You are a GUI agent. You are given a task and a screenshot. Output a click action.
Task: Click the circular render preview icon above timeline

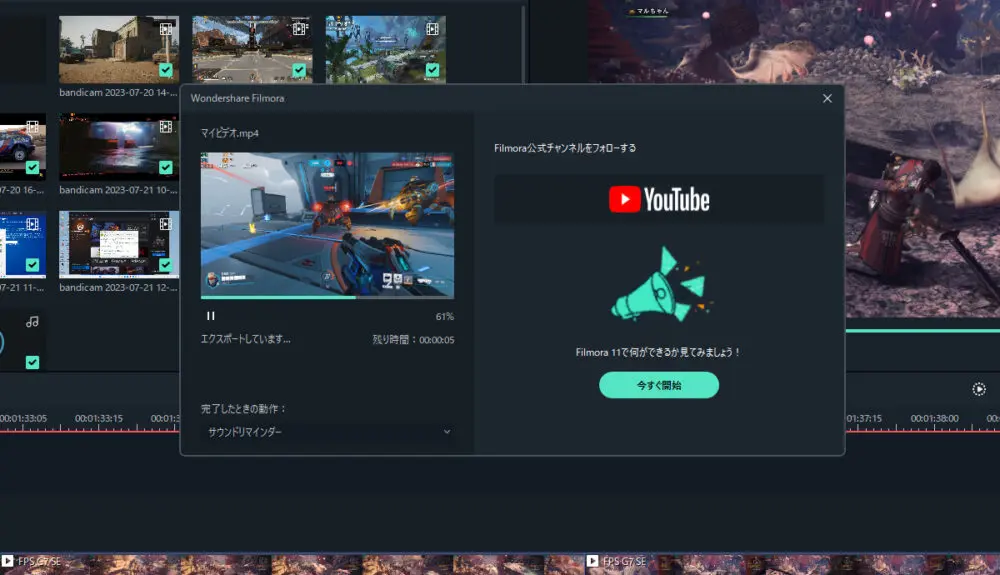(979, 389)
